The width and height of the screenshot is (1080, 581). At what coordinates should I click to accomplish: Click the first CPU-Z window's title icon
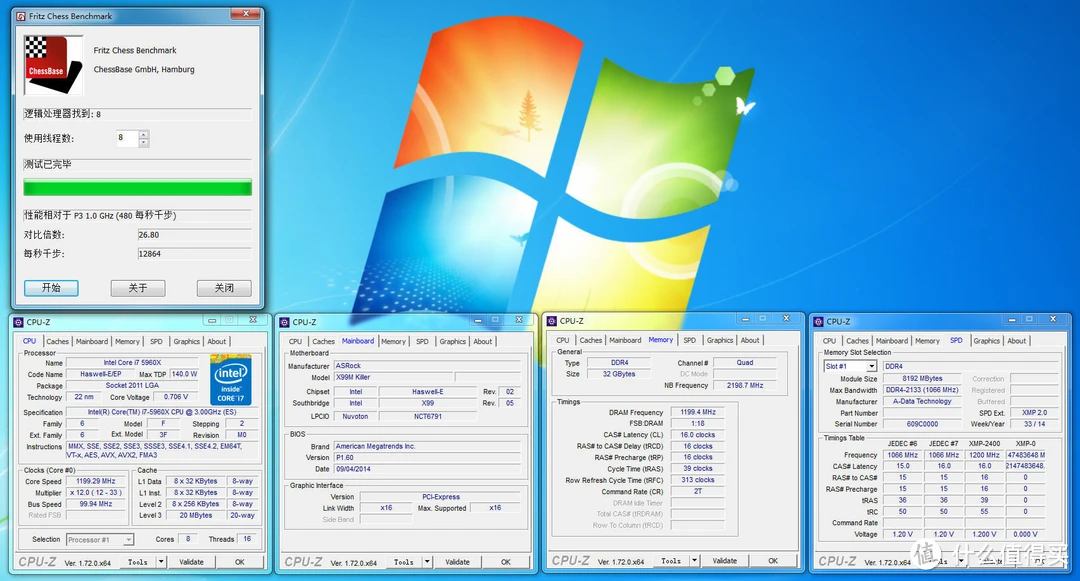click(19, 322)
